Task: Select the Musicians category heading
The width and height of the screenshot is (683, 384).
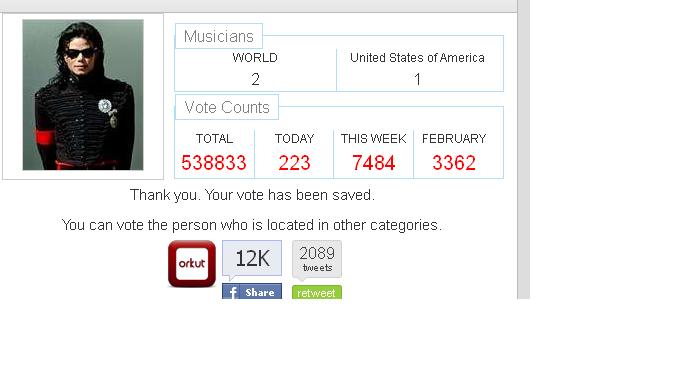Action: 219,36
